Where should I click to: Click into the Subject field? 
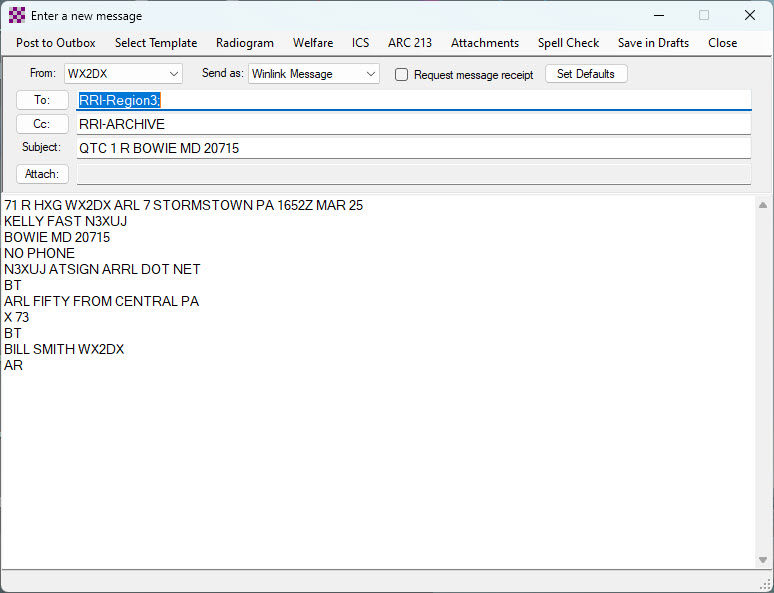pos(413,148)
